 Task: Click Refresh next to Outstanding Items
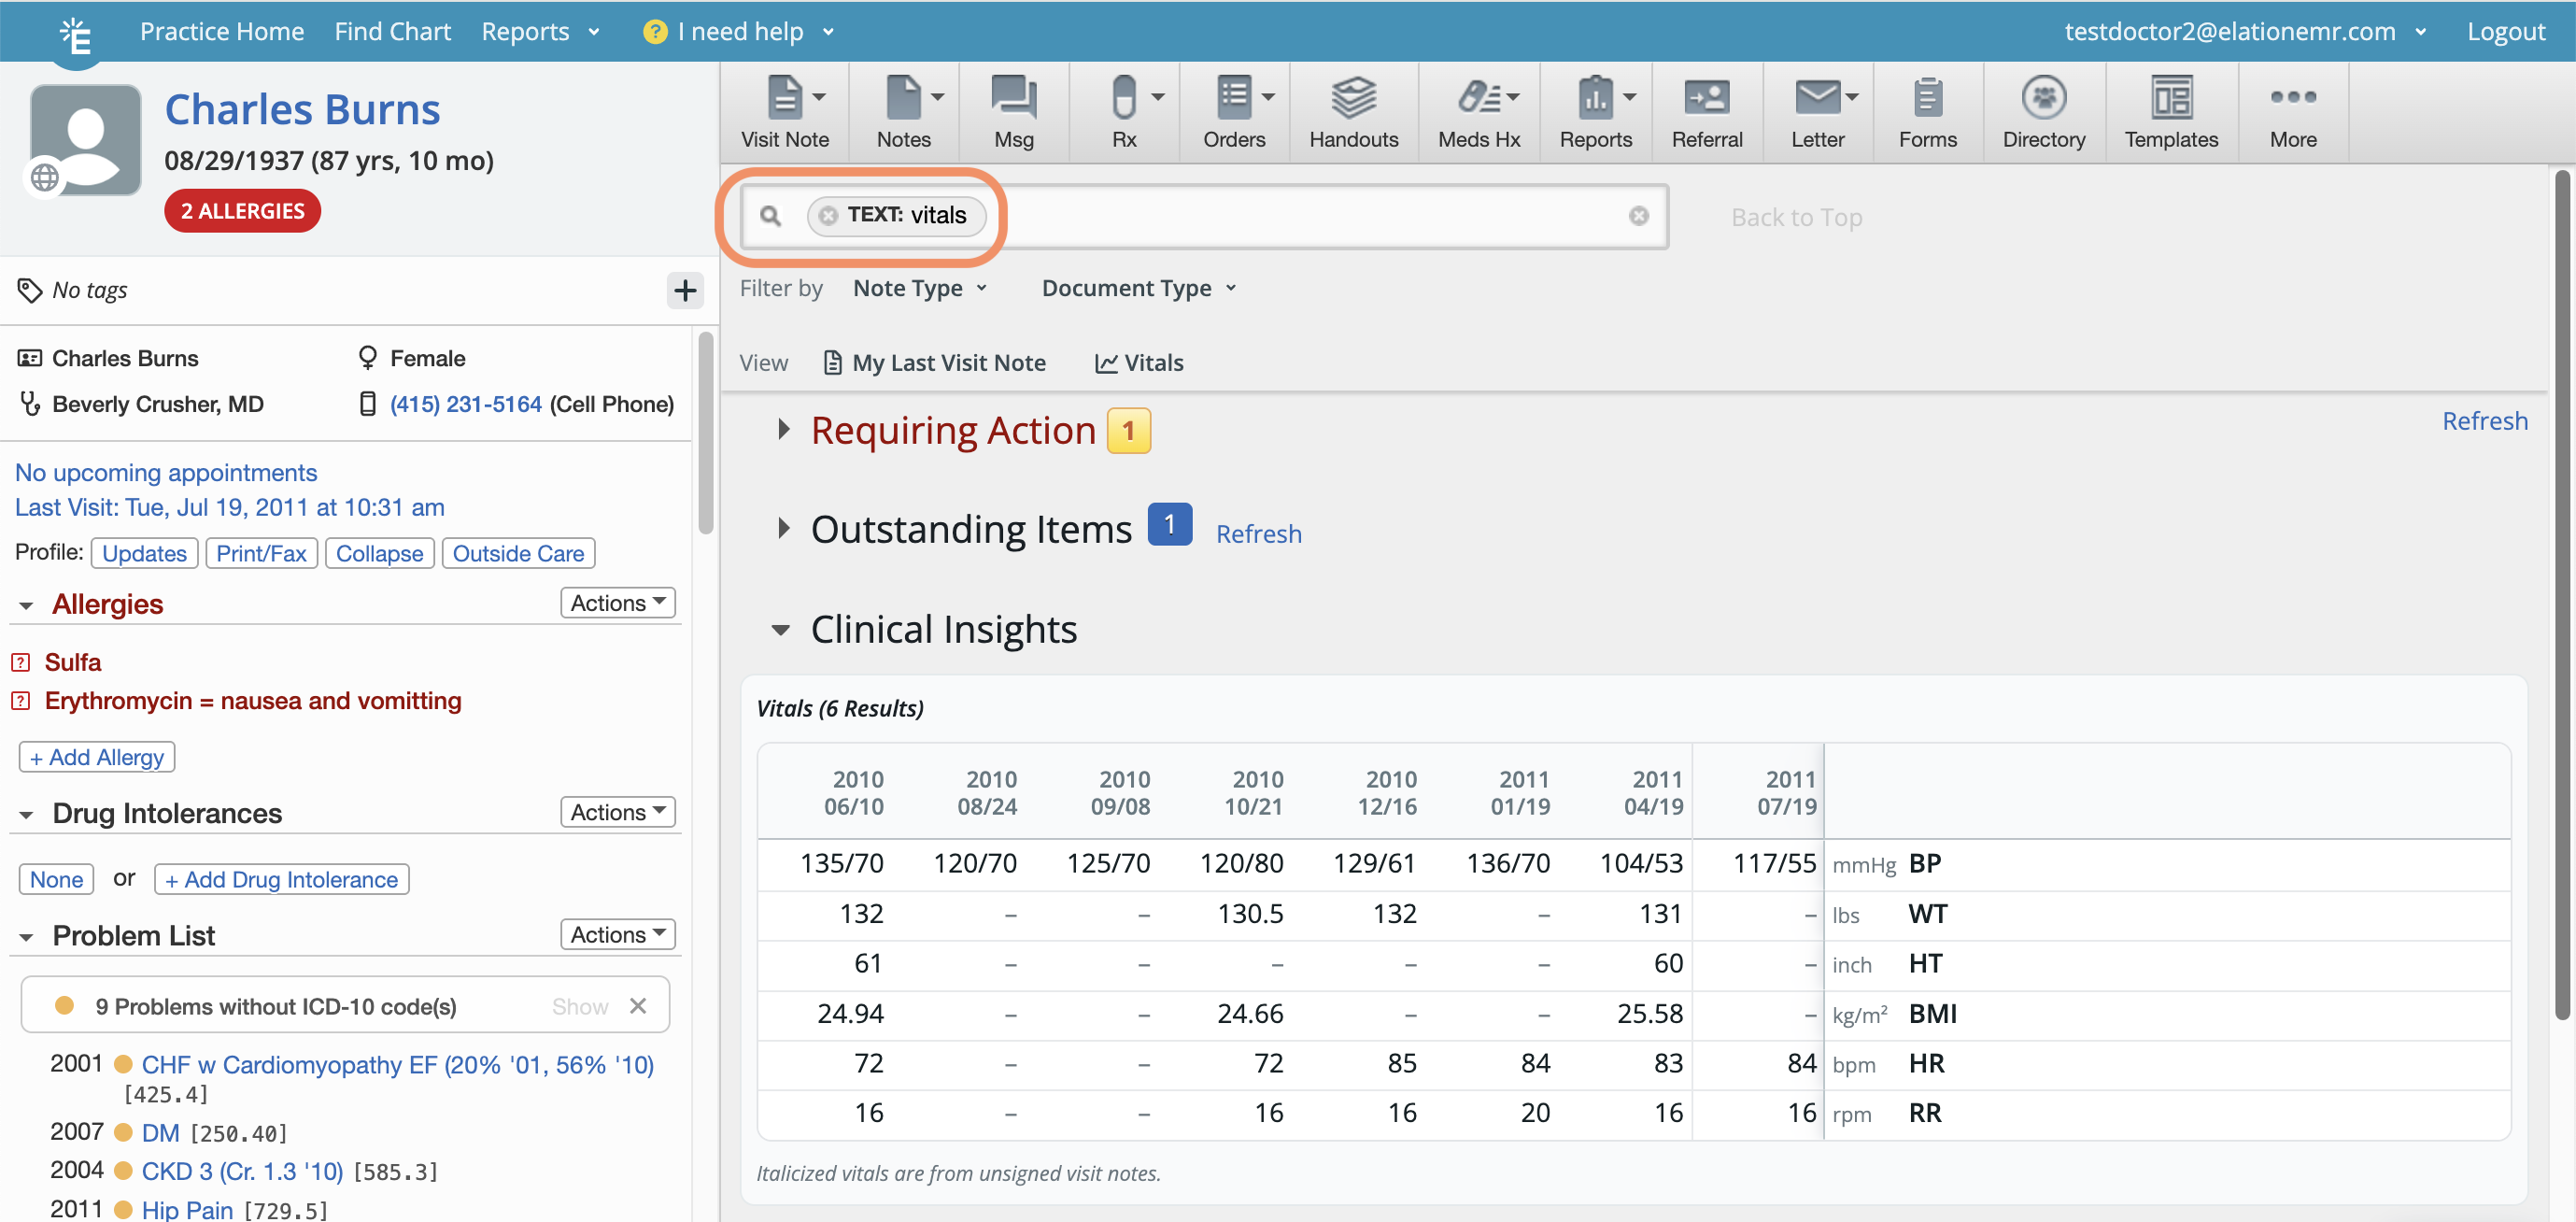(1258, 533)
